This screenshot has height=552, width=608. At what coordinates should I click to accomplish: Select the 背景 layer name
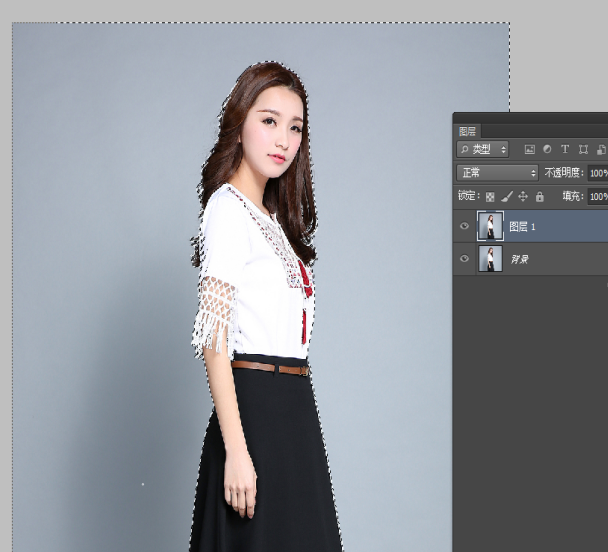(x=519, y=259)
